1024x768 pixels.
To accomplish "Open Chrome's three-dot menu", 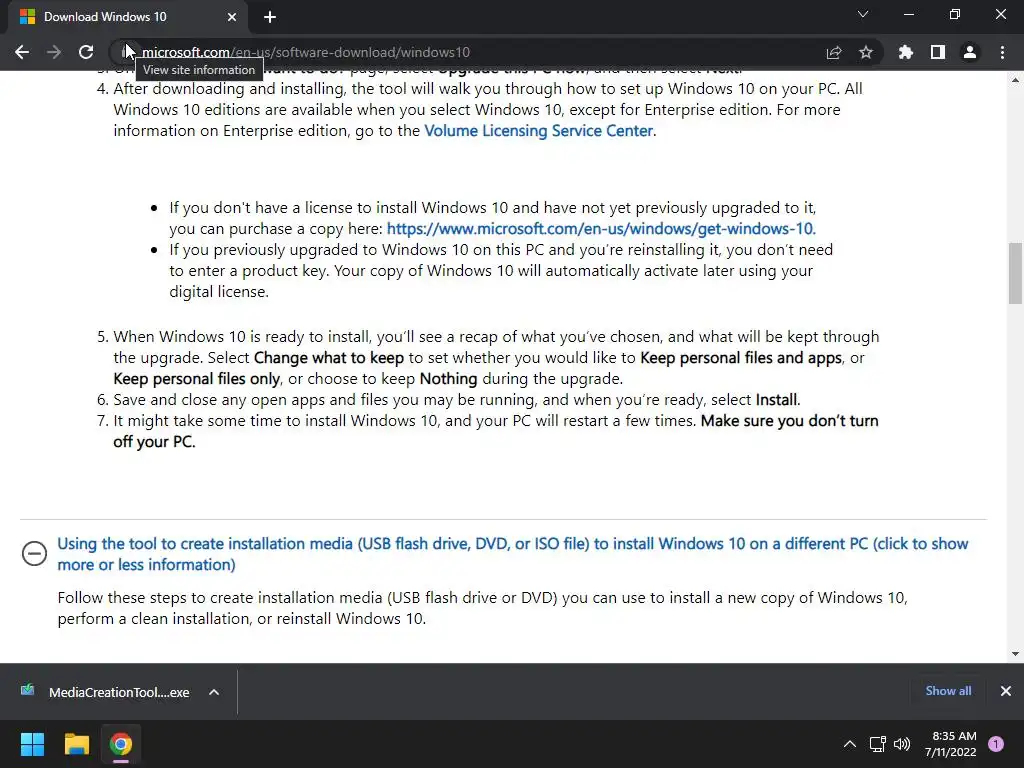I will pos(1002,52).
